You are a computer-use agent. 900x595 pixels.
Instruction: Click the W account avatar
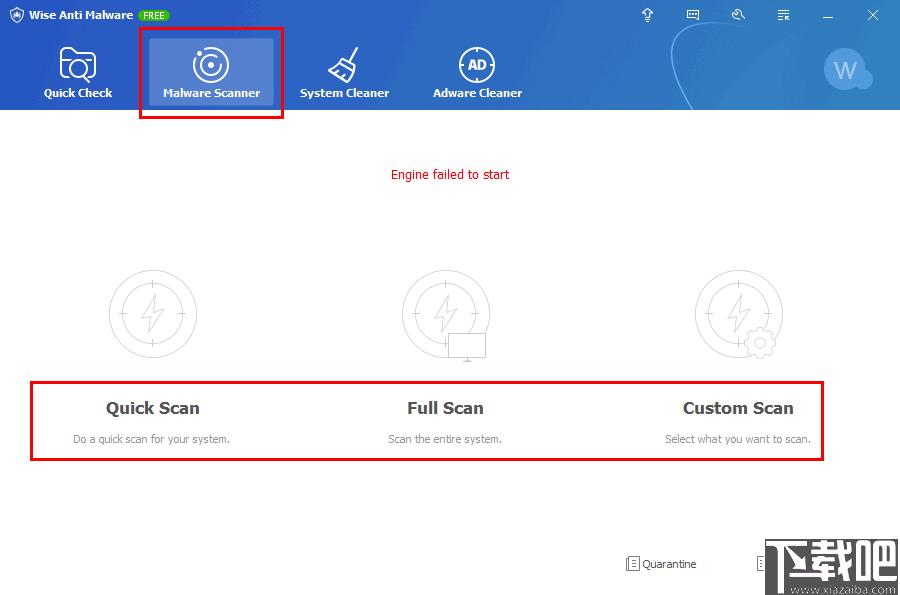tap(846, 70)
